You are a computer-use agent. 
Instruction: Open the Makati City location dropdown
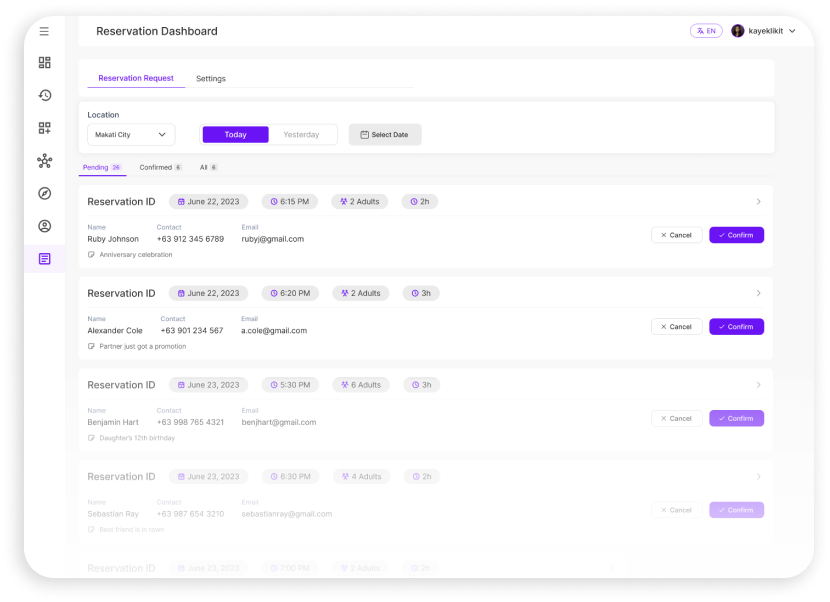131,134
